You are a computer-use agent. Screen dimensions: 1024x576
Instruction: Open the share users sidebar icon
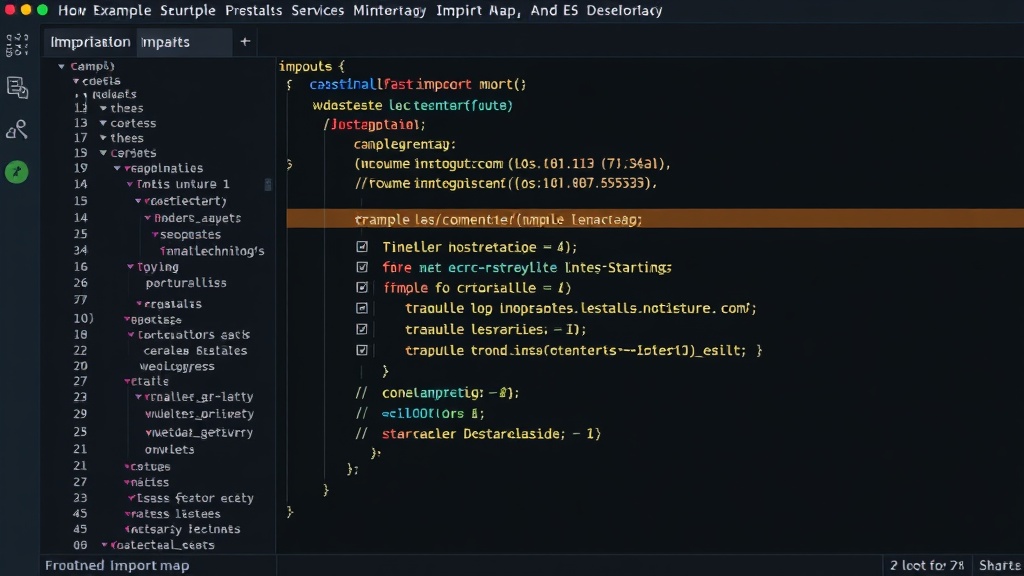tap(17, 129)
